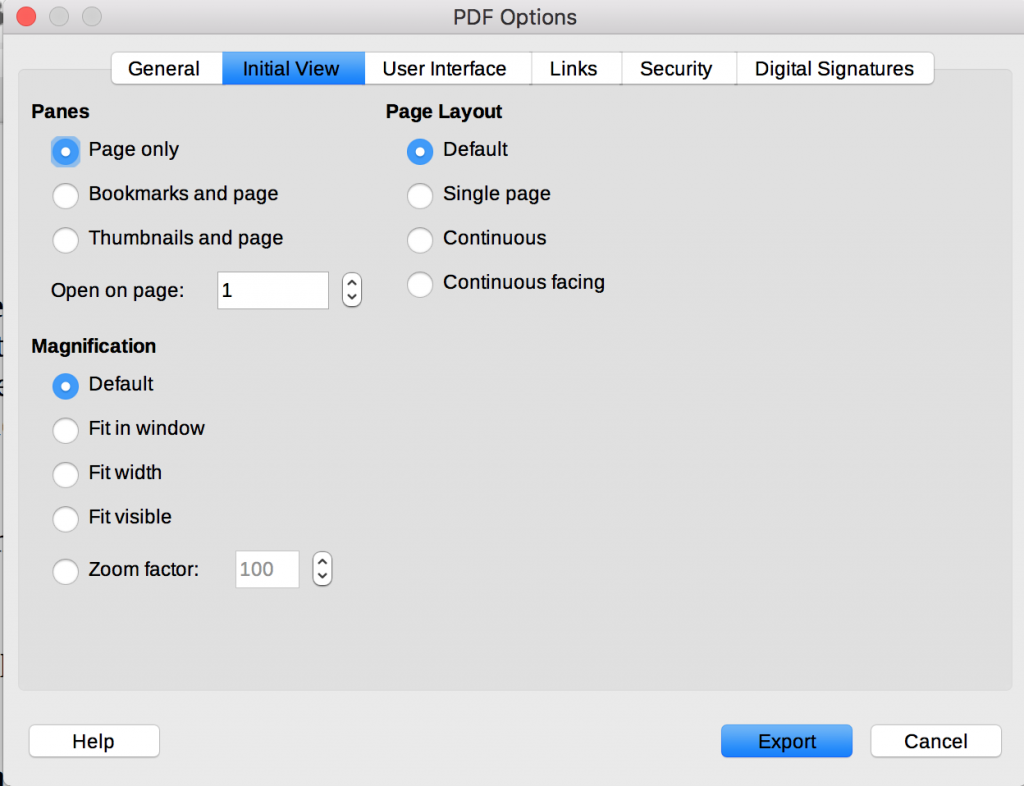Decrease zoom factor using its stepper arrow
This screenshot has width=1024, height=786.
tap(321, 575)
